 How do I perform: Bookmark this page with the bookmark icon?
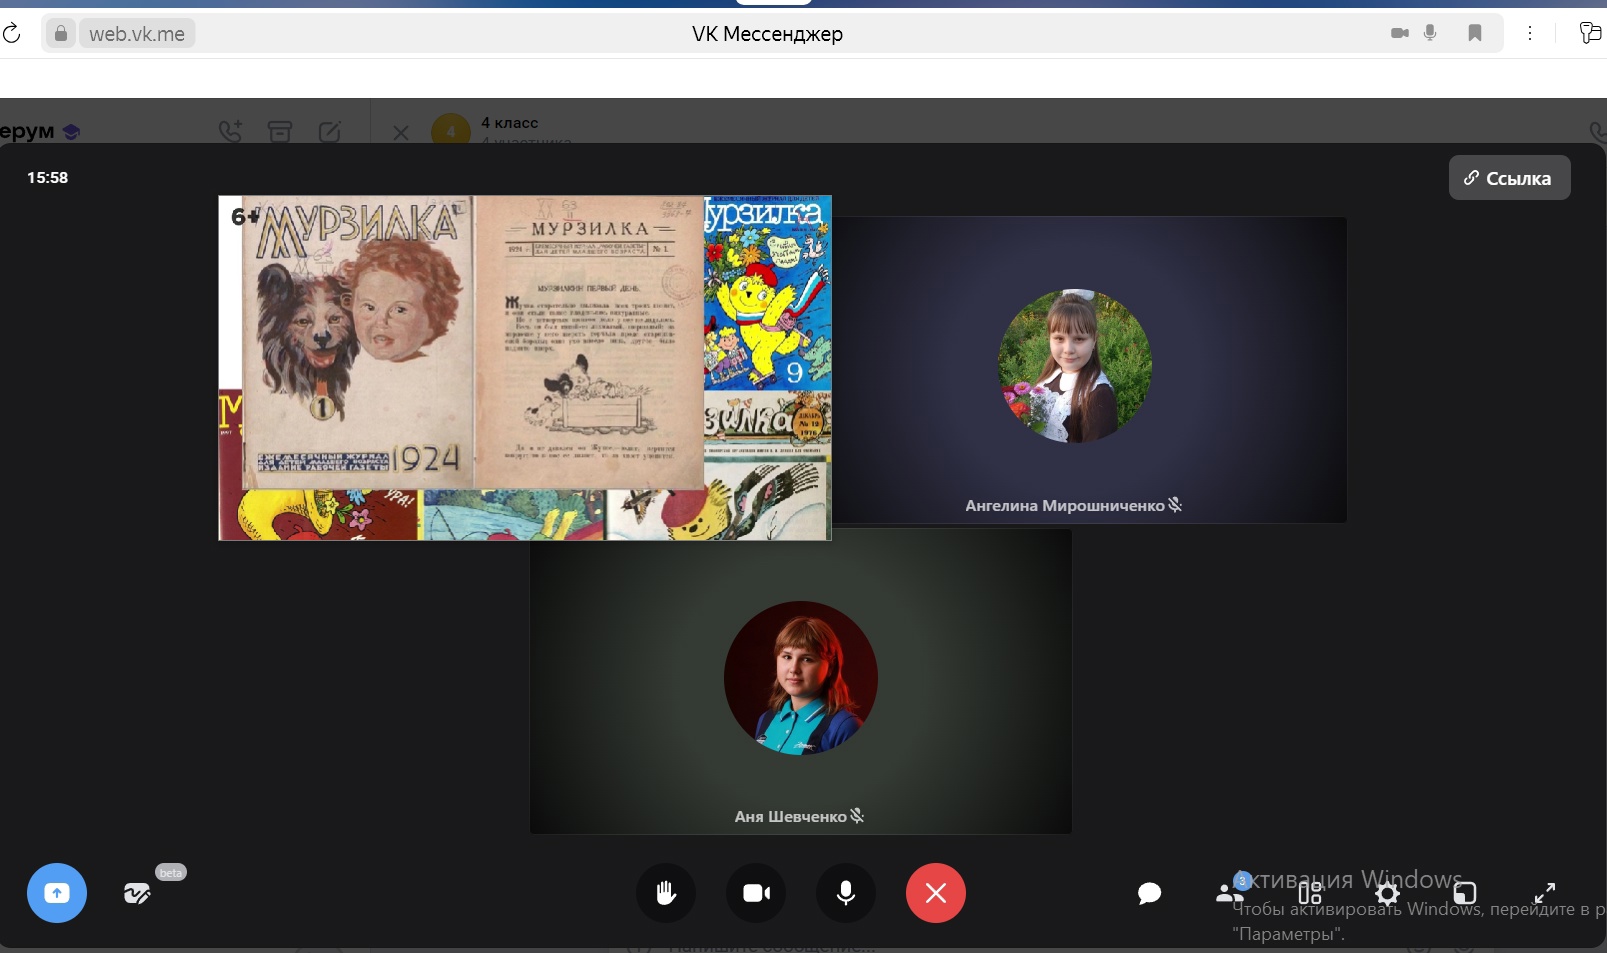(1475, 33)
